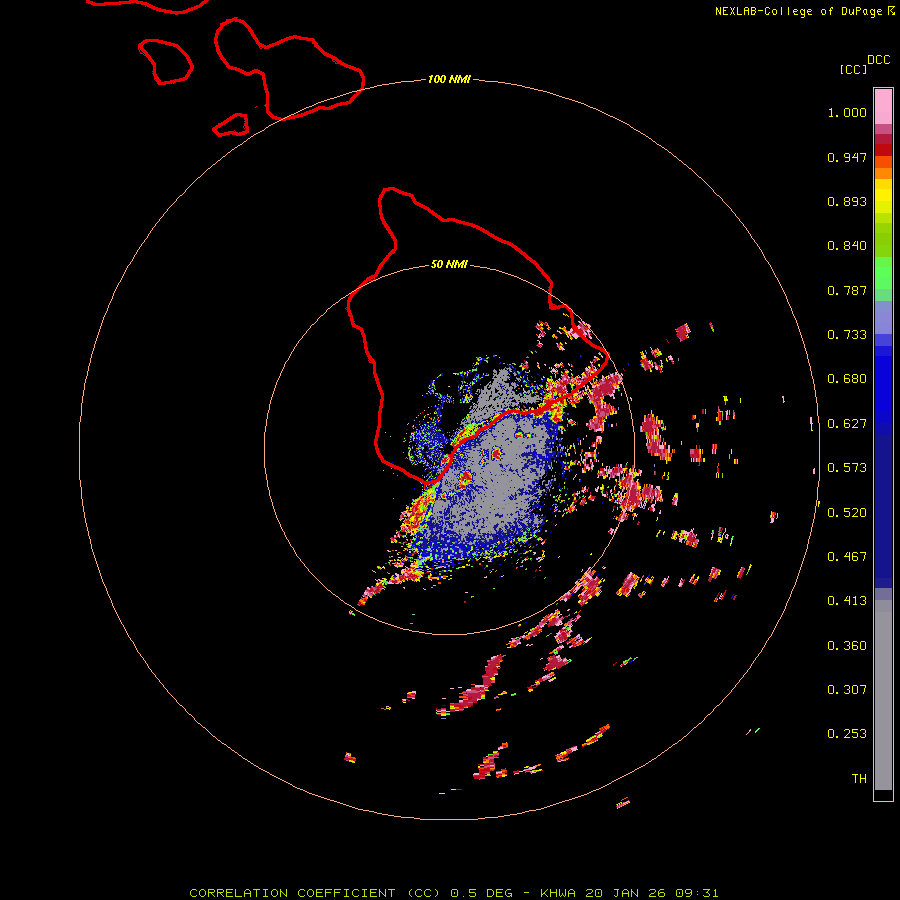Click the 50 NMI range ring label
The width and height of the screenshot is (900, 900).
pyautogui.click(x=449, y=264)
